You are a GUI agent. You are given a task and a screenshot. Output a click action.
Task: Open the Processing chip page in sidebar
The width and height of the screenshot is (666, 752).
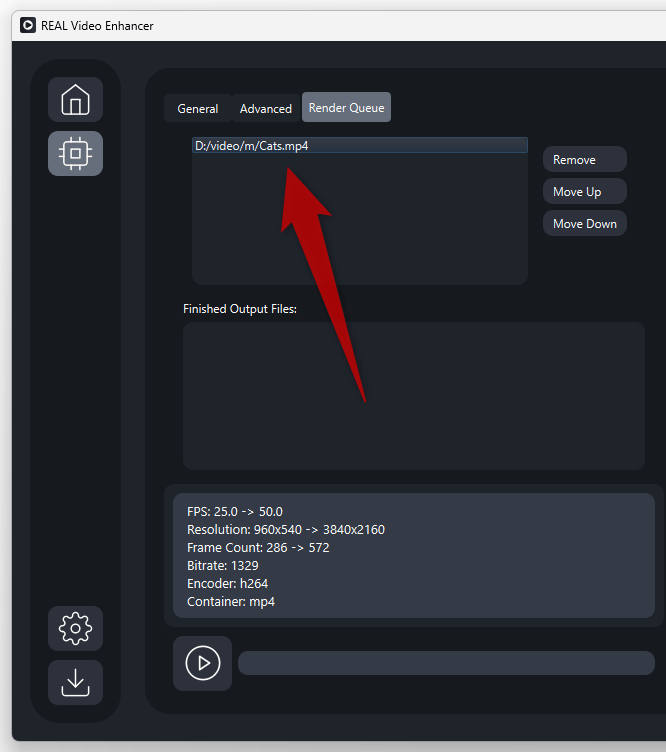[75, 153]
